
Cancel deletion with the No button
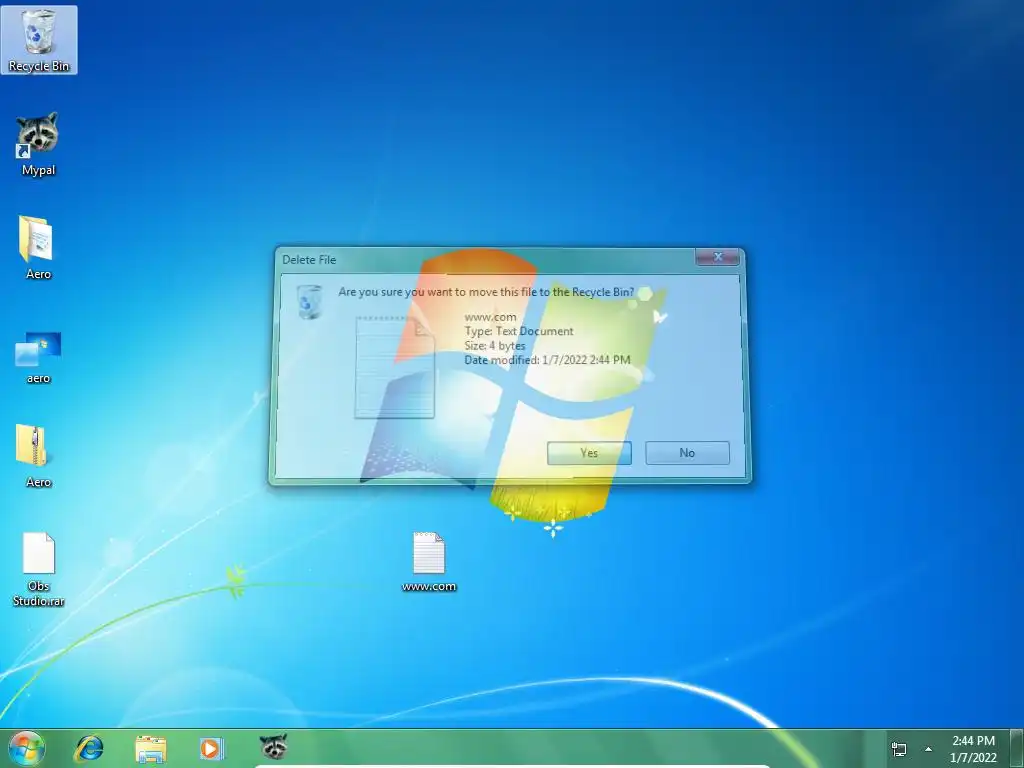pyautogui.click(x=687, y=453)
